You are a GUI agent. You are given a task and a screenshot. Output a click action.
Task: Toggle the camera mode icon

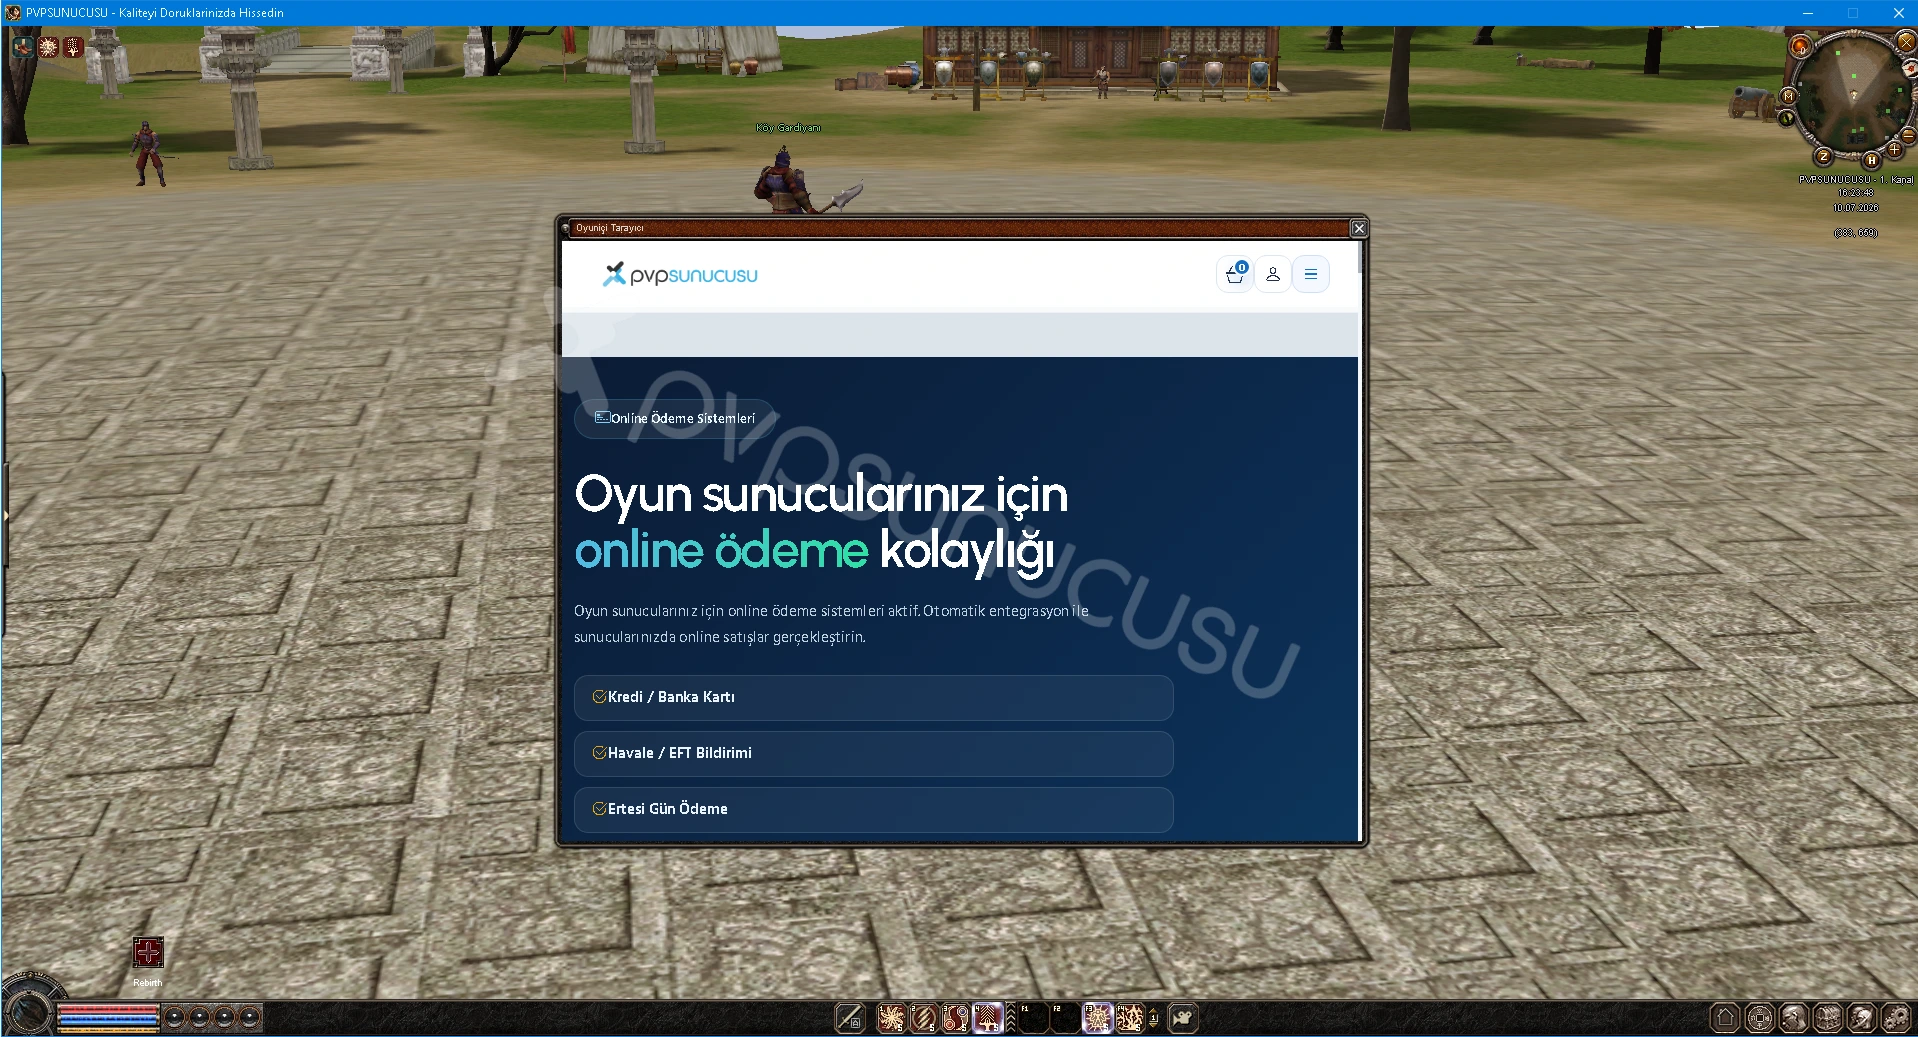pyautogui.click(x=1183, y=1018)
